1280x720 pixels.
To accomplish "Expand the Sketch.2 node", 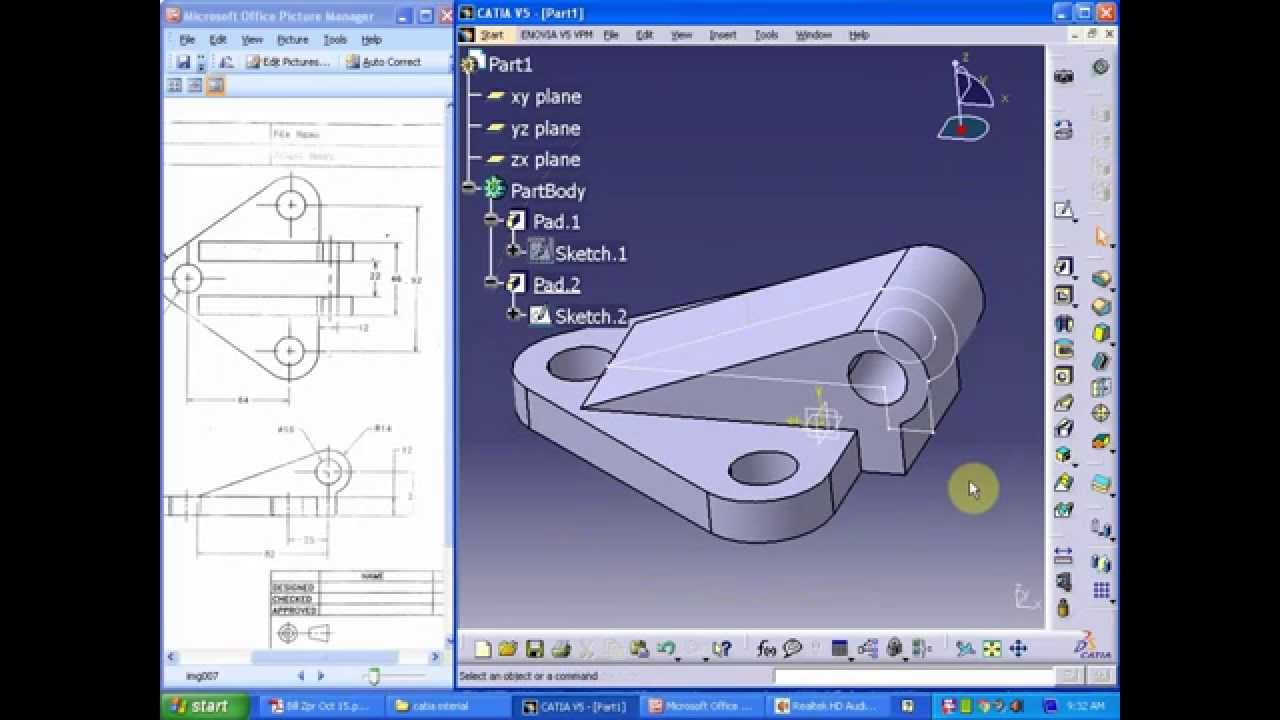I will click(514, 314).
